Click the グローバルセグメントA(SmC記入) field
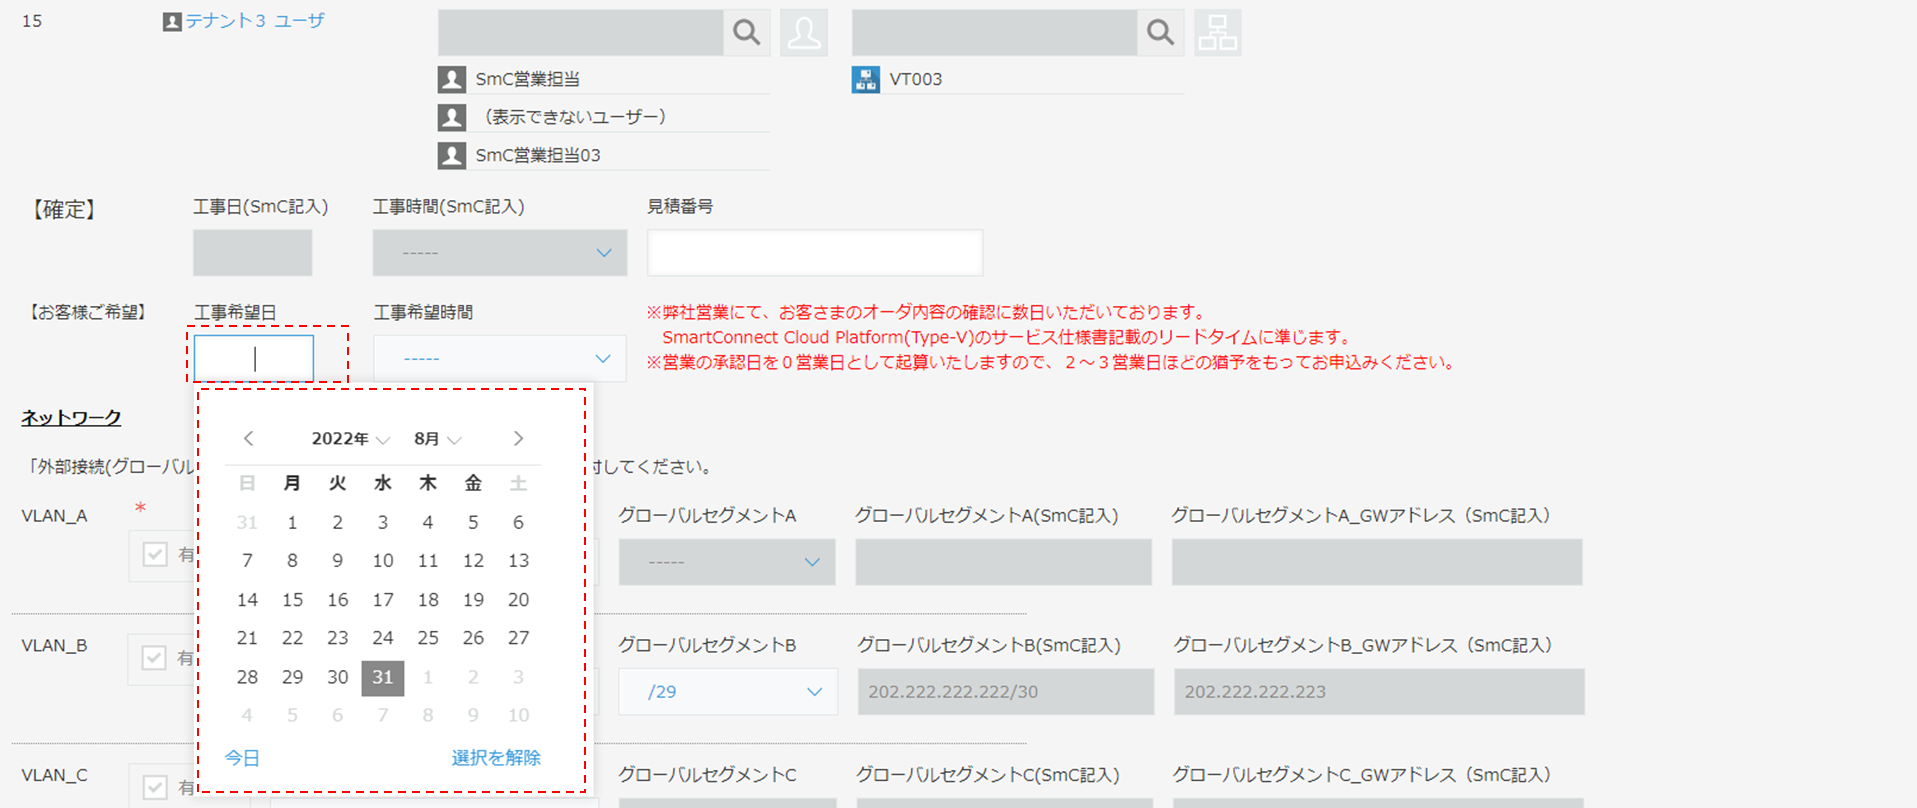The width and height of the screenshot is (1917, 808). click(1004, 562)
